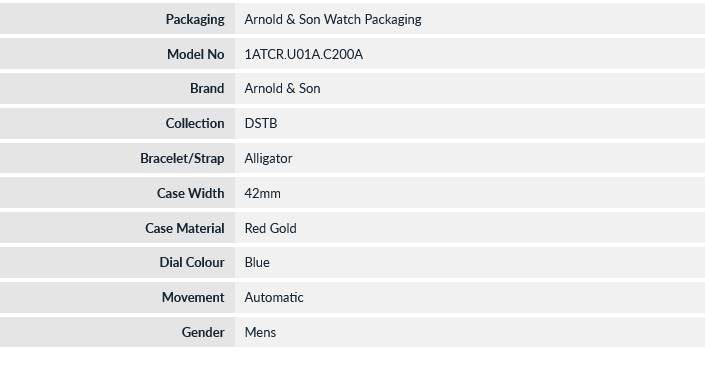The width and height of the screenshot is (705, 369).
Task: Click the Dial Colour label
Action: point(192,262)
